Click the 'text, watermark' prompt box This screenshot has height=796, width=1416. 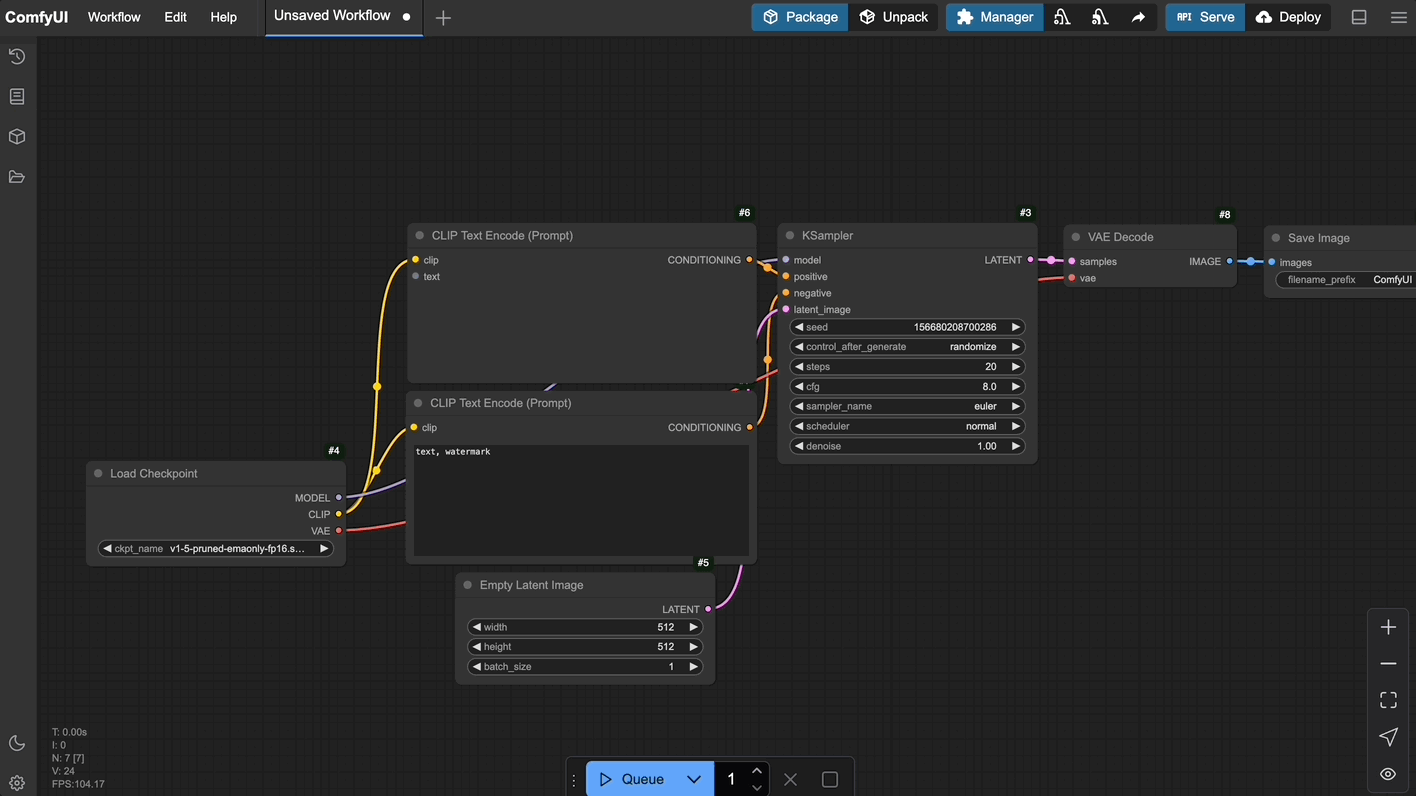click(x=581, y=500)
